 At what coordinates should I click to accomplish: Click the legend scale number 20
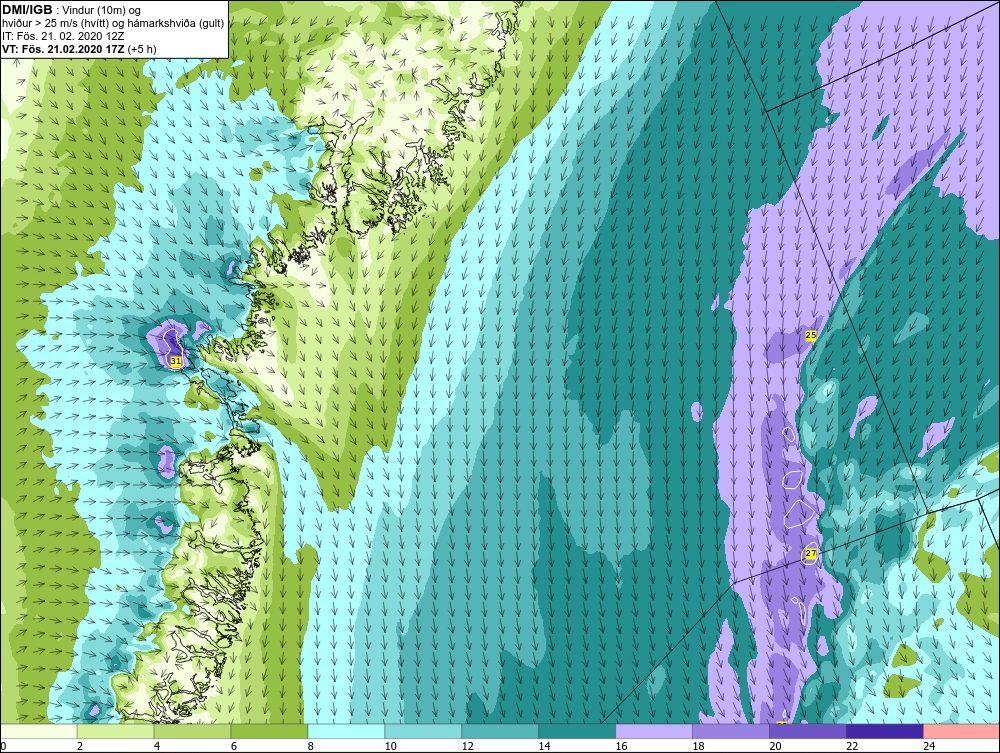775,746
